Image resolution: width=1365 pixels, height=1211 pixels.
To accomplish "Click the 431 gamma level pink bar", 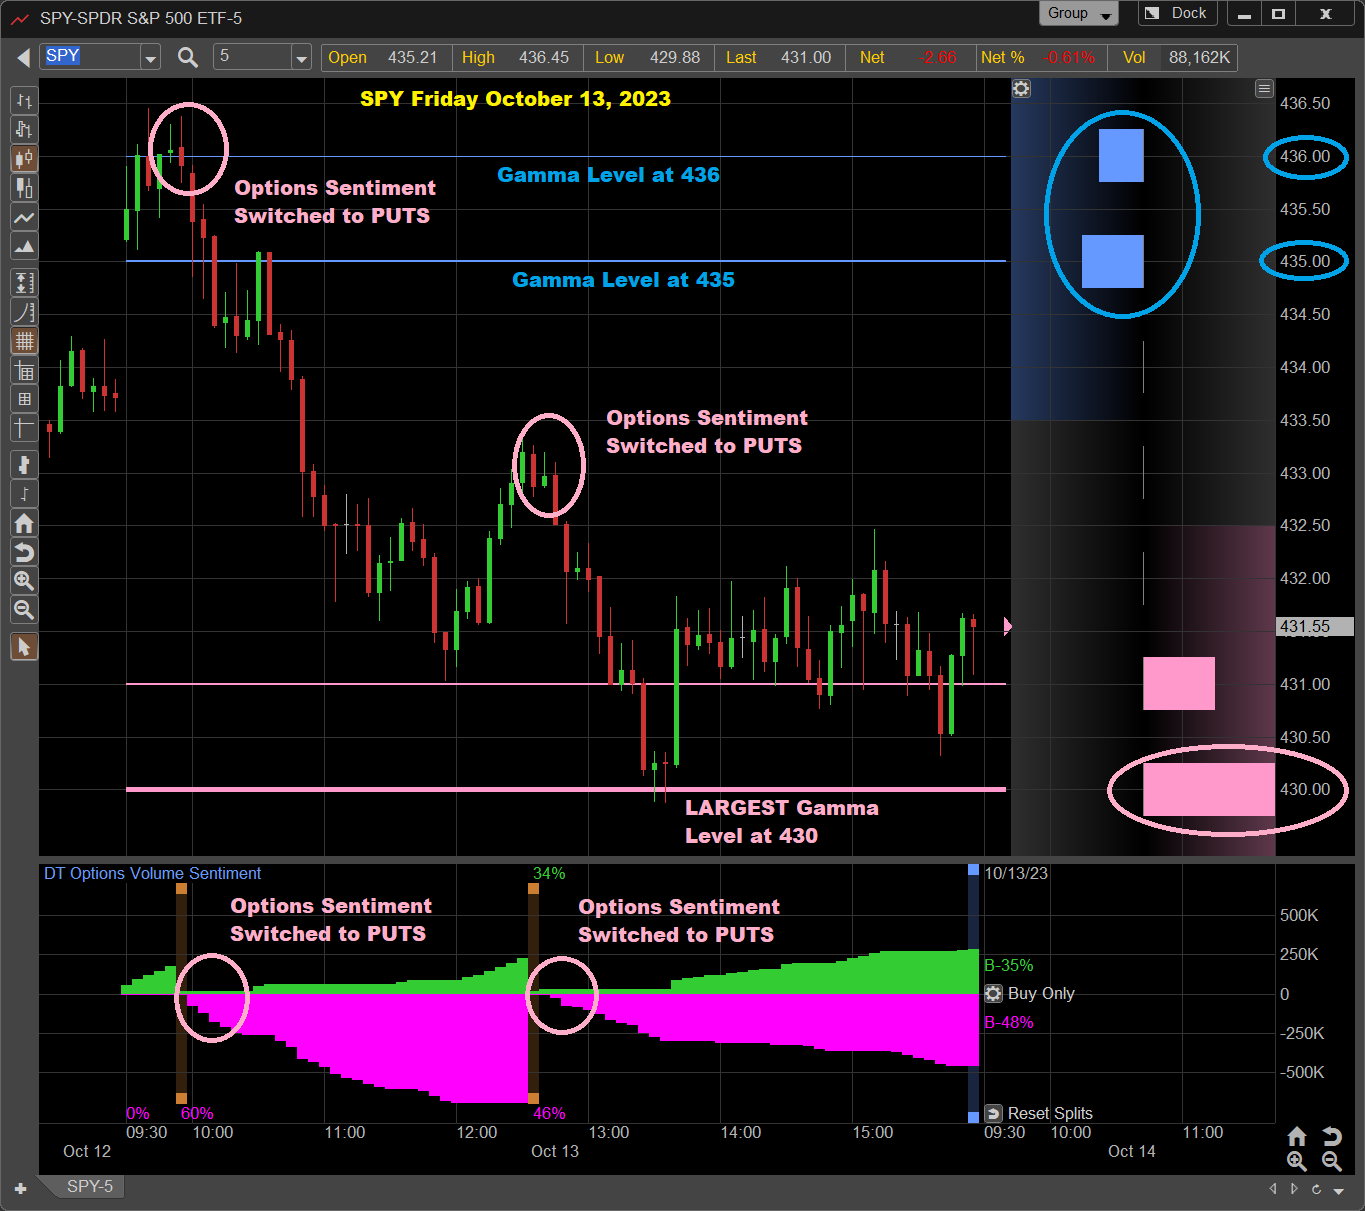I will (1179, 684).
